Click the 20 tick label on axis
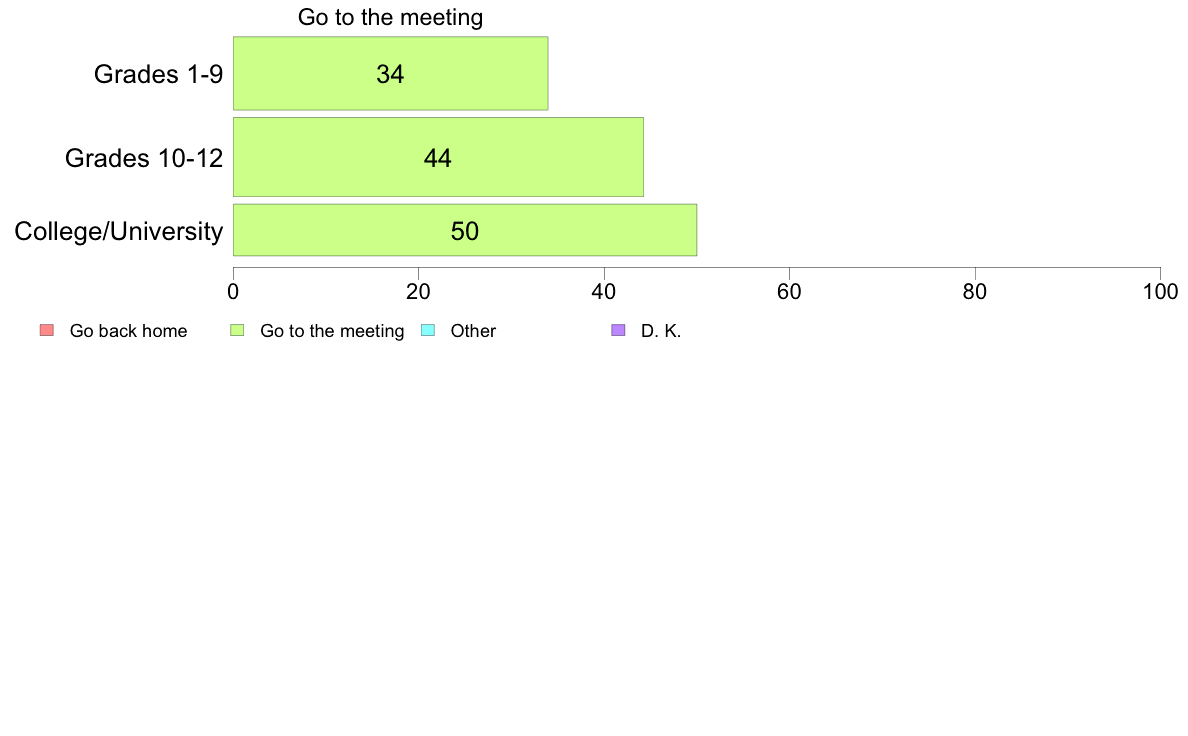The width and height of the screenshot is (1188, 736). click(x=418, y=292)
